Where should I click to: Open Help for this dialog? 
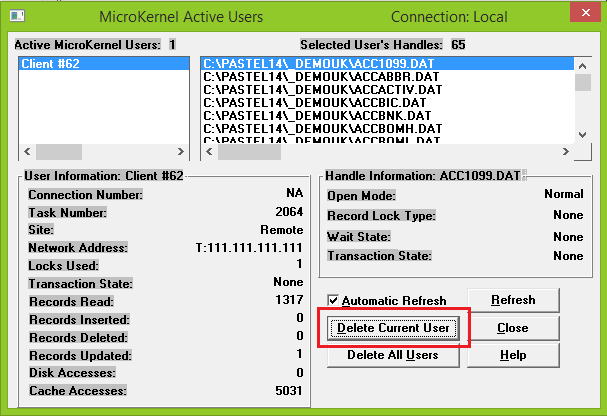click(x=513, y=355)
